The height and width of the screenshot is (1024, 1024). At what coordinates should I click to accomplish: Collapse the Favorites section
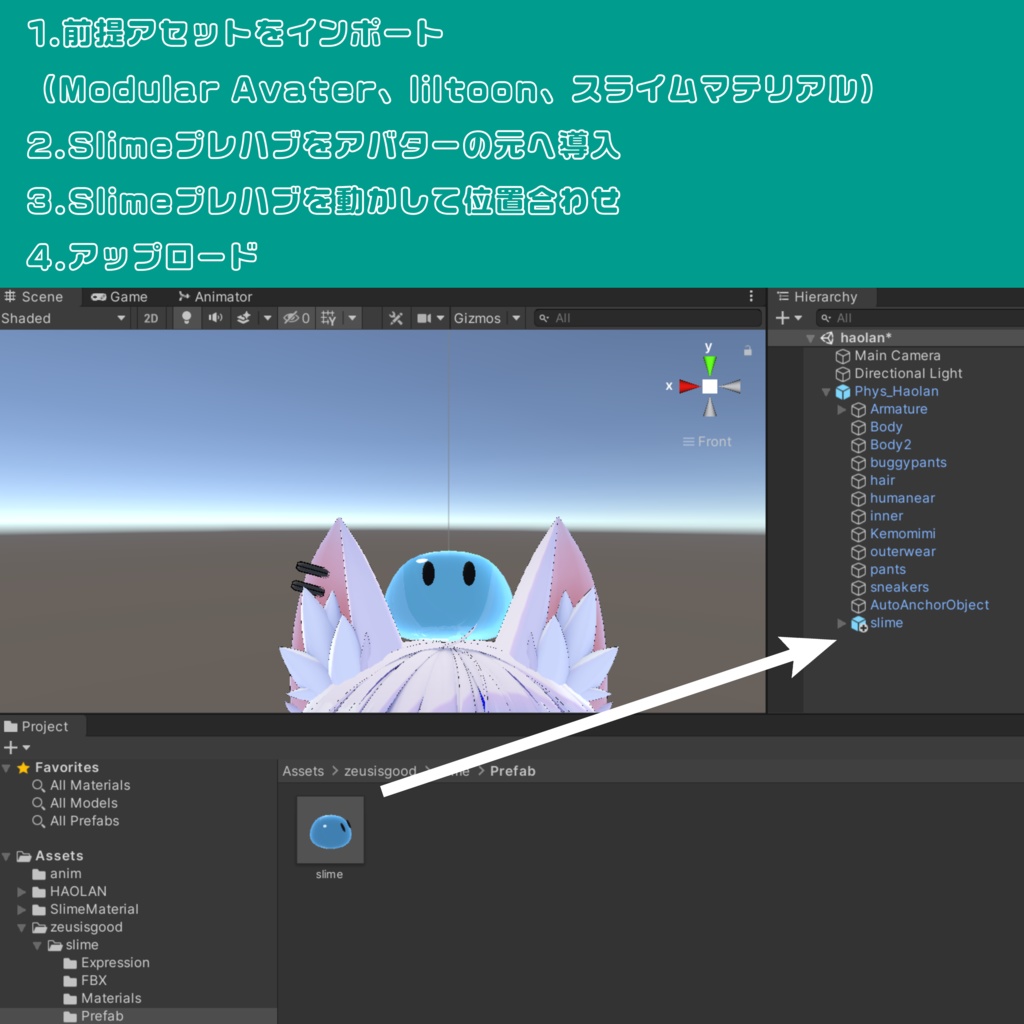7,768
